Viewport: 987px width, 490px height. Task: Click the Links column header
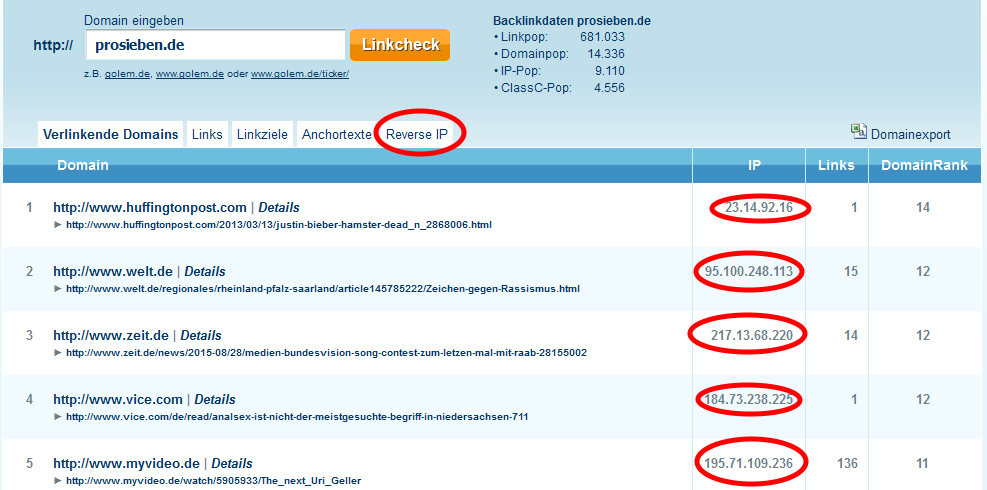pyautogui.click(x=837, y=166)
